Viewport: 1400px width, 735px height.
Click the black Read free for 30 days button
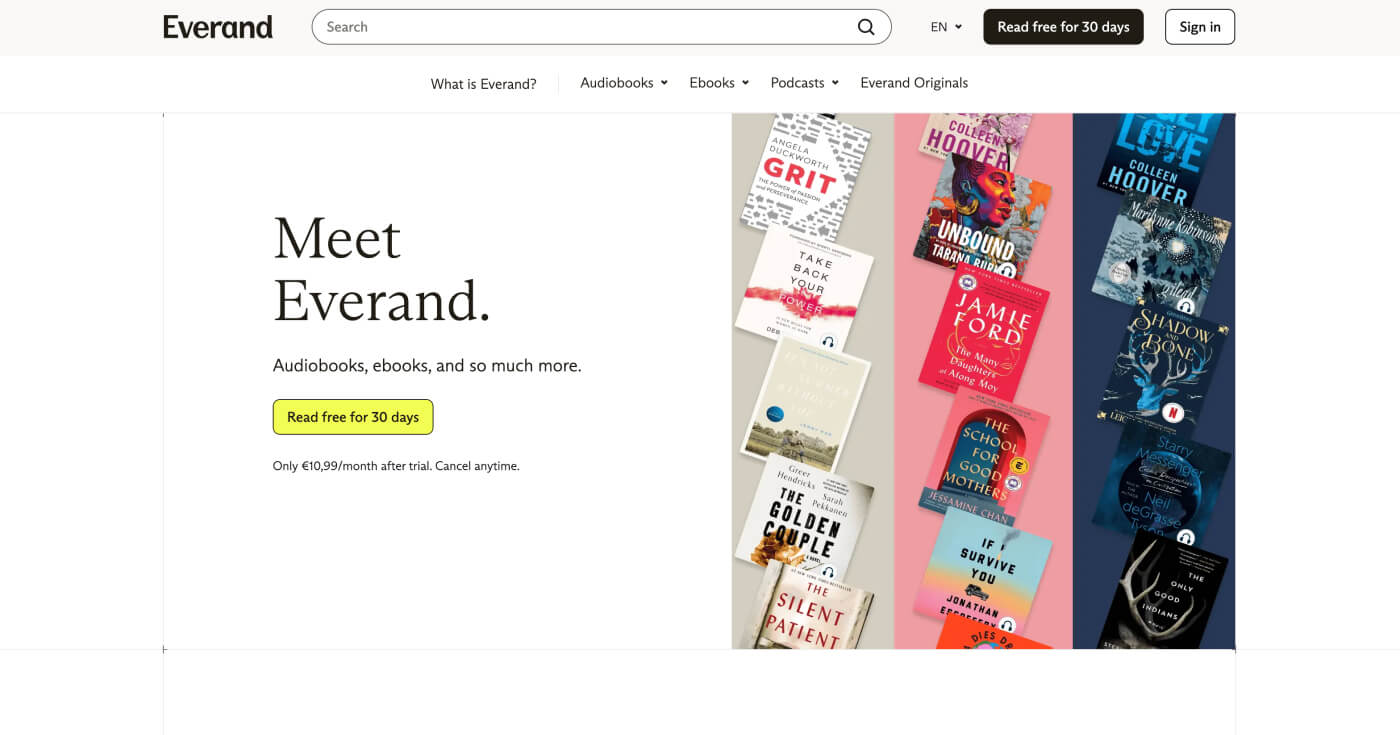coord(1063,27)
